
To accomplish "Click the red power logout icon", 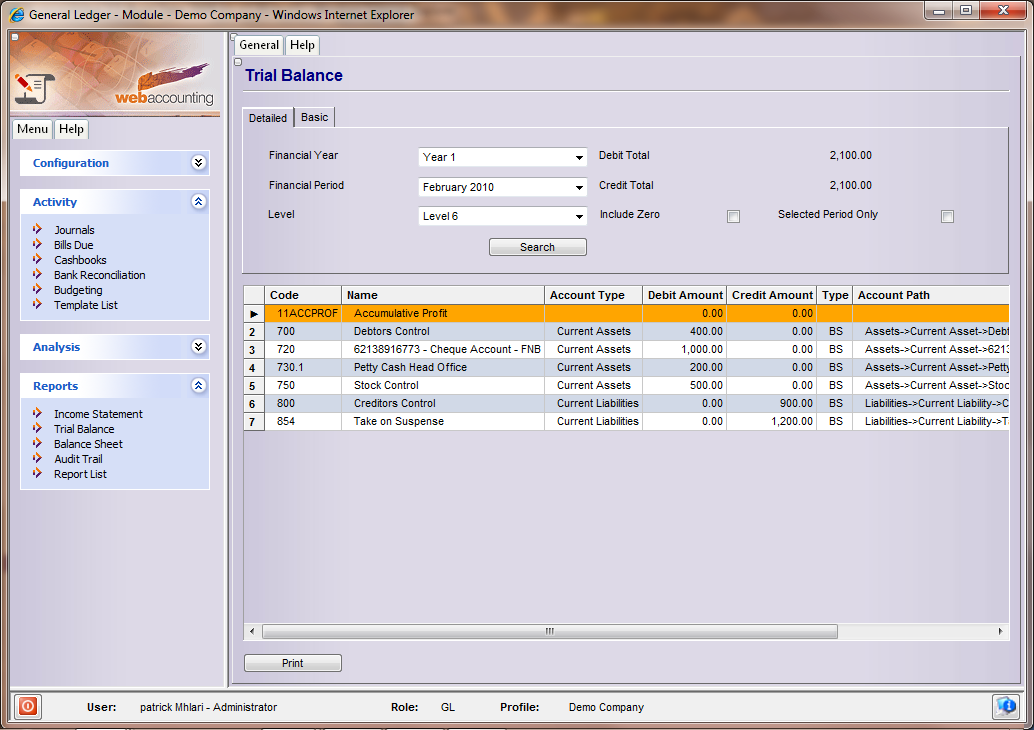I will coord(28,706).
